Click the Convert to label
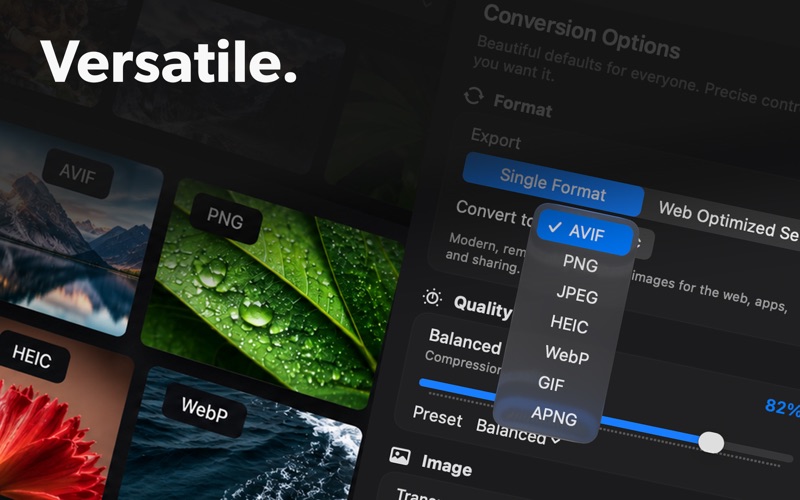 click(x=494, y=212)
